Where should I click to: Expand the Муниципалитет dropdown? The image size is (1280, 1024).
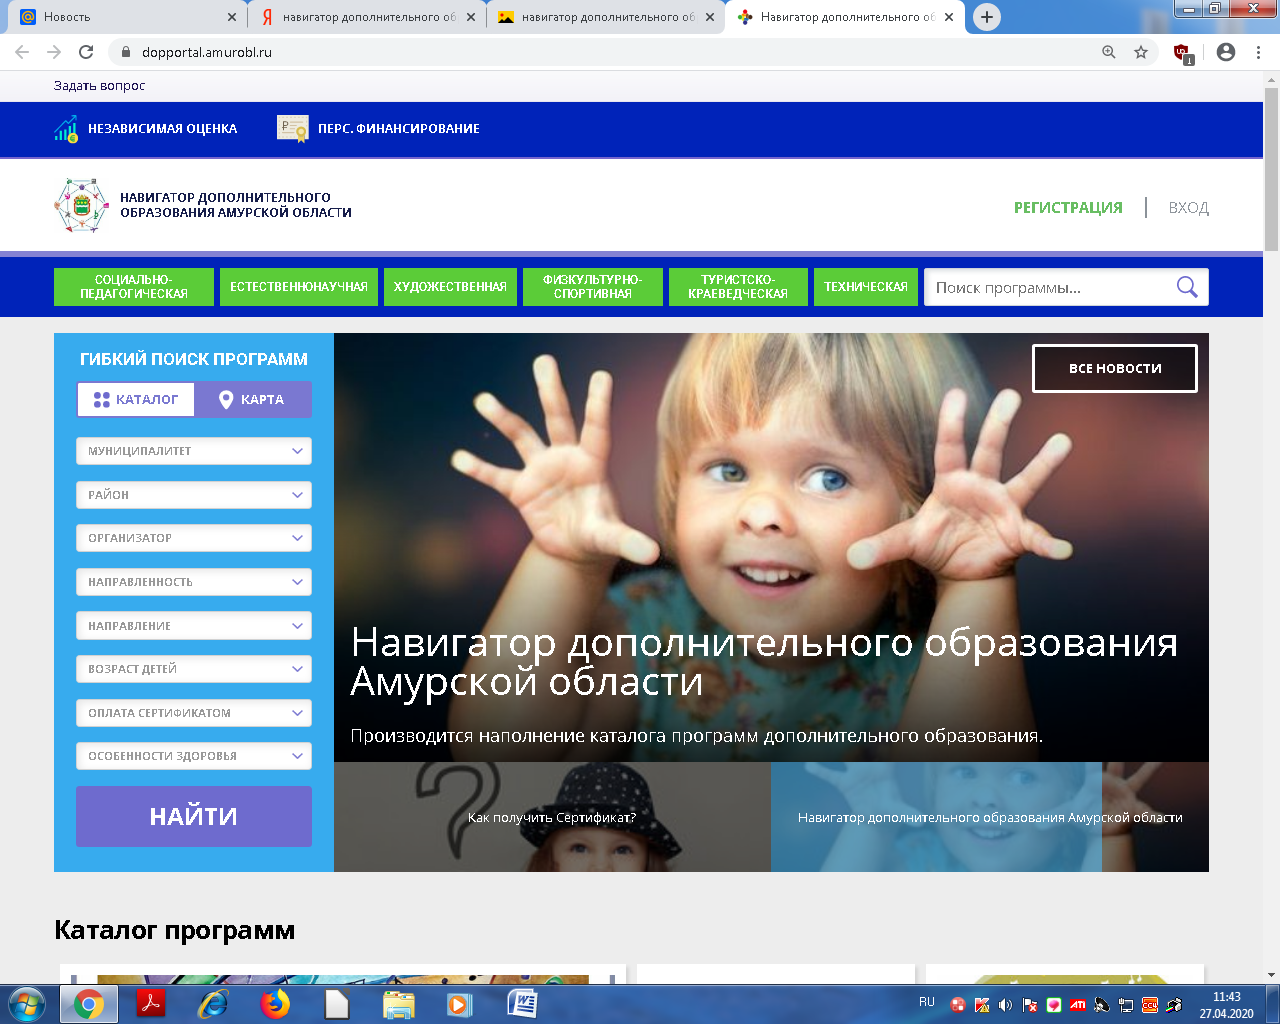pos(194,451)
